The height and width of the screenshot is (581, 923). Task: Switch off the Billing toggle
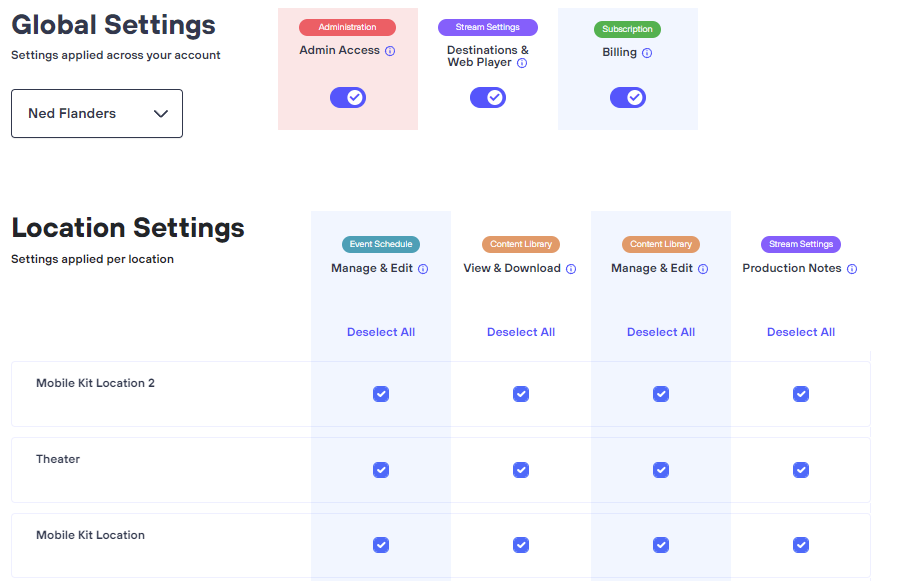coord(628,97)
